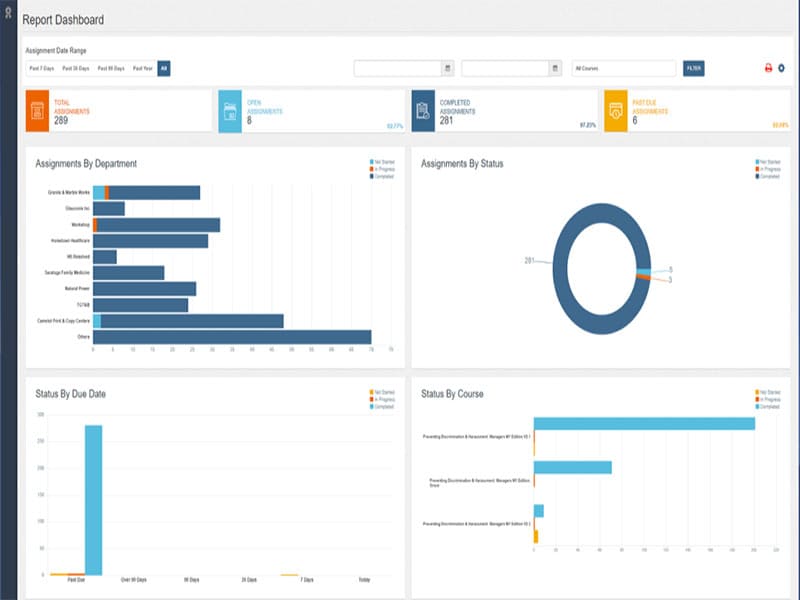Click the orange Total Assignments tile icon
This screenshot has width=800, height=600.
click(x=37, y=110)
